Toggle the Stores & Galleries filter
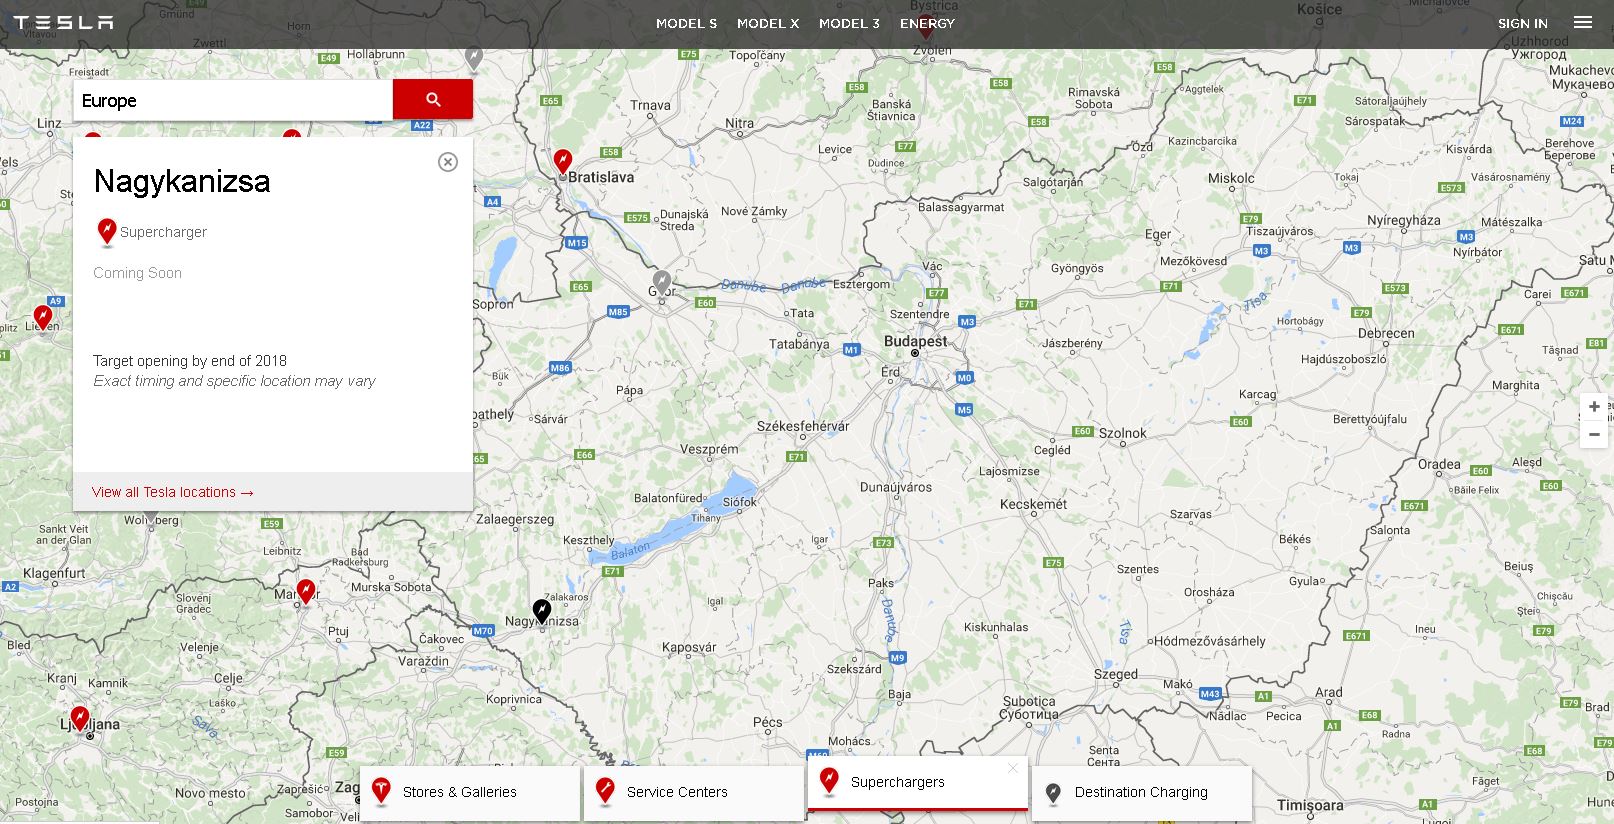The image size is (1614, 824). click(470, 792)
